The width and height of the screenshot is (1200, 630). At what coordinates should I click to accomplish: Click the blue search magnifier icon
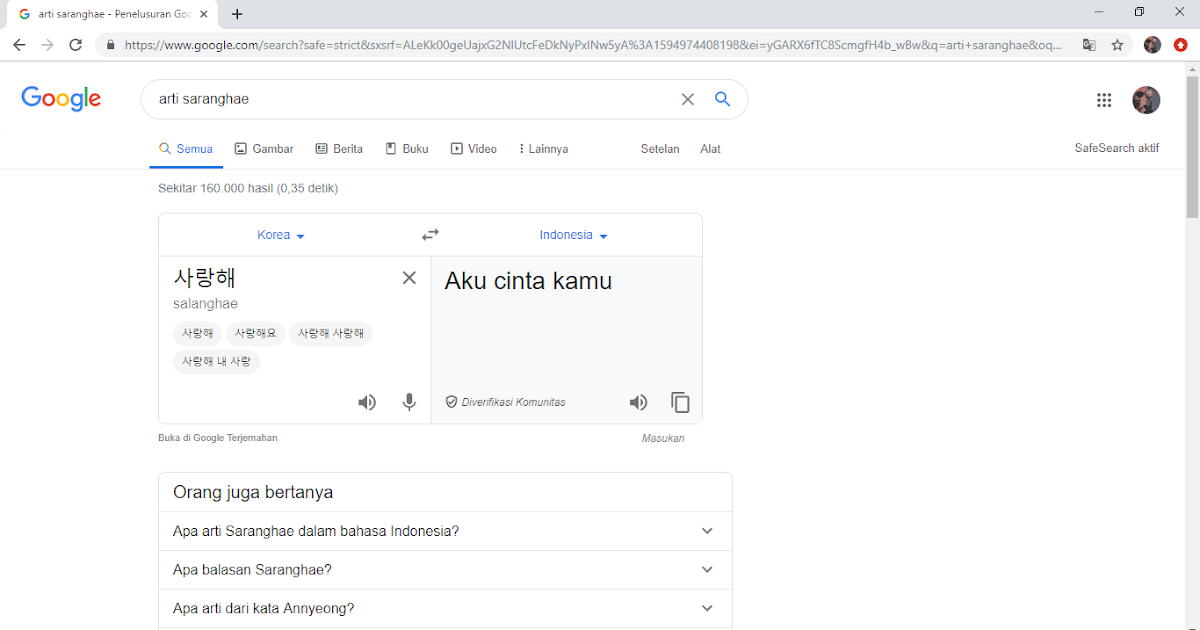722,98
